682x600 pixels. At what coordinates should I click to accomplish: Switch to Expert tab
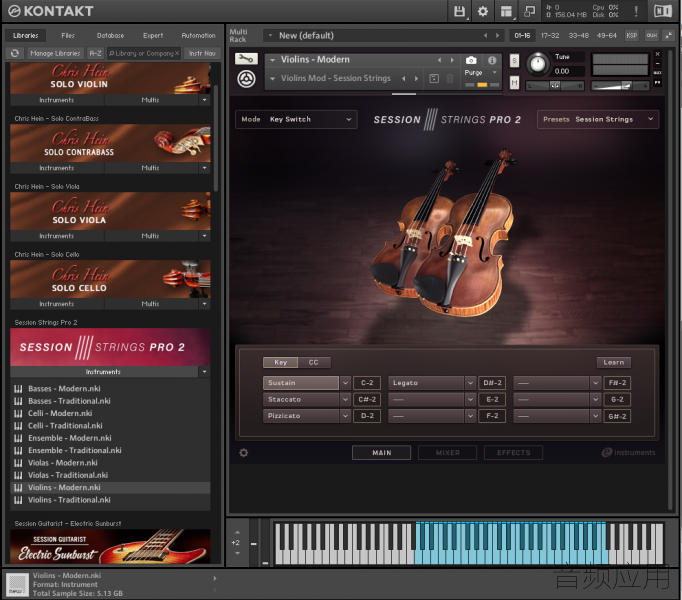pos(153,35)
